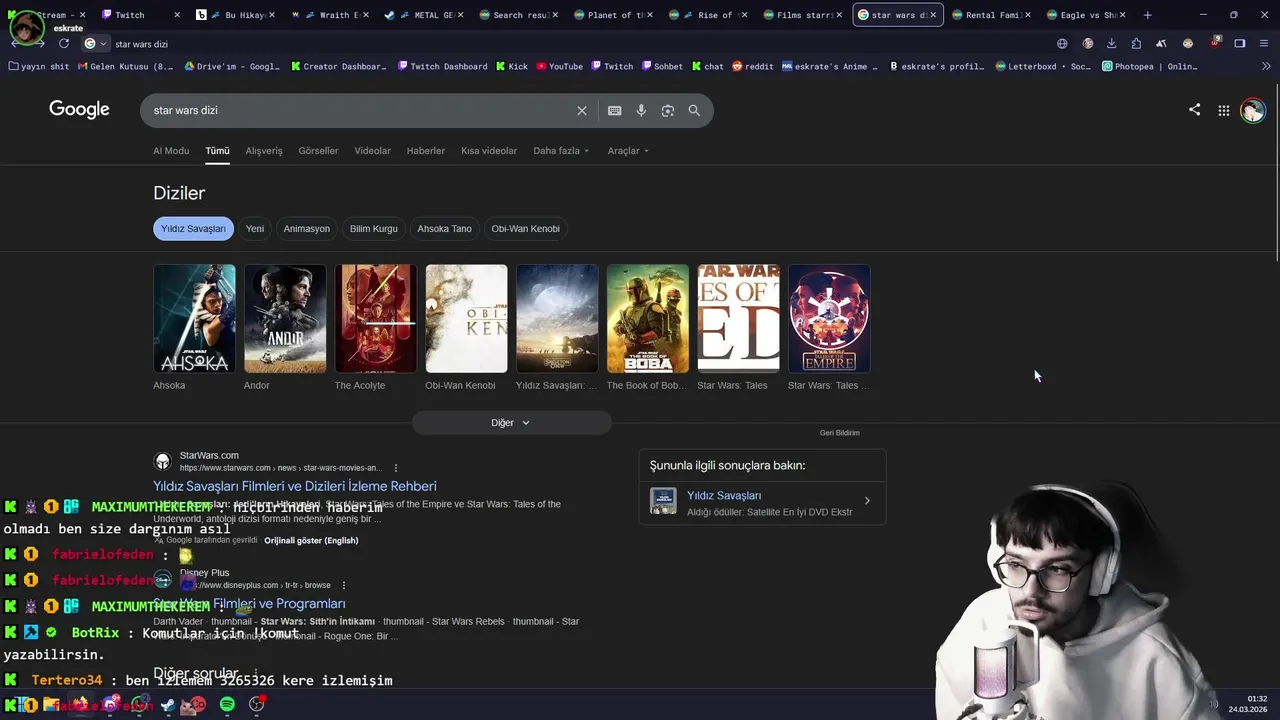Select the Ahsoka Tano filter chip
Screen dimensions: 1280x720
pos(444,229)
